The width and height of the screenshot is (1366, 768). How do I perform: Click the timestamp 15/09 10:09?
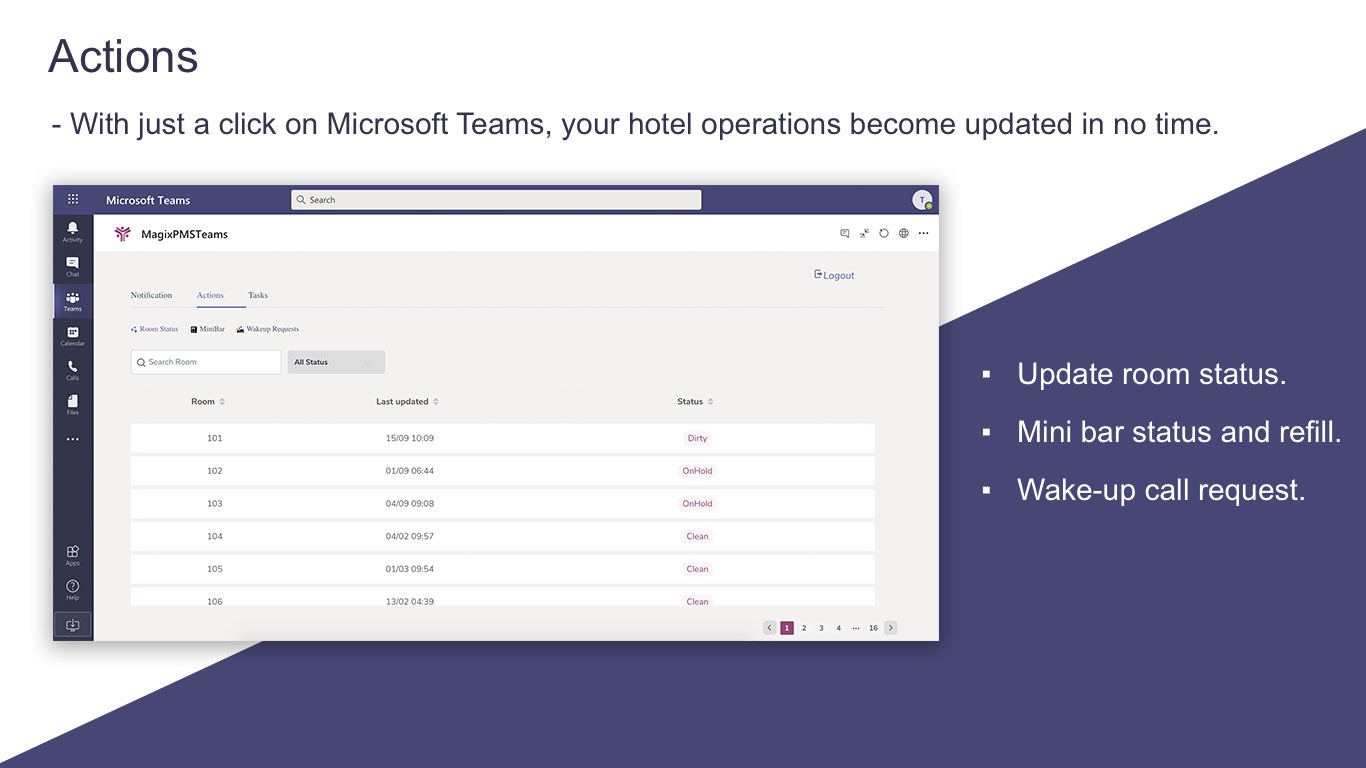tap(410, 438)
